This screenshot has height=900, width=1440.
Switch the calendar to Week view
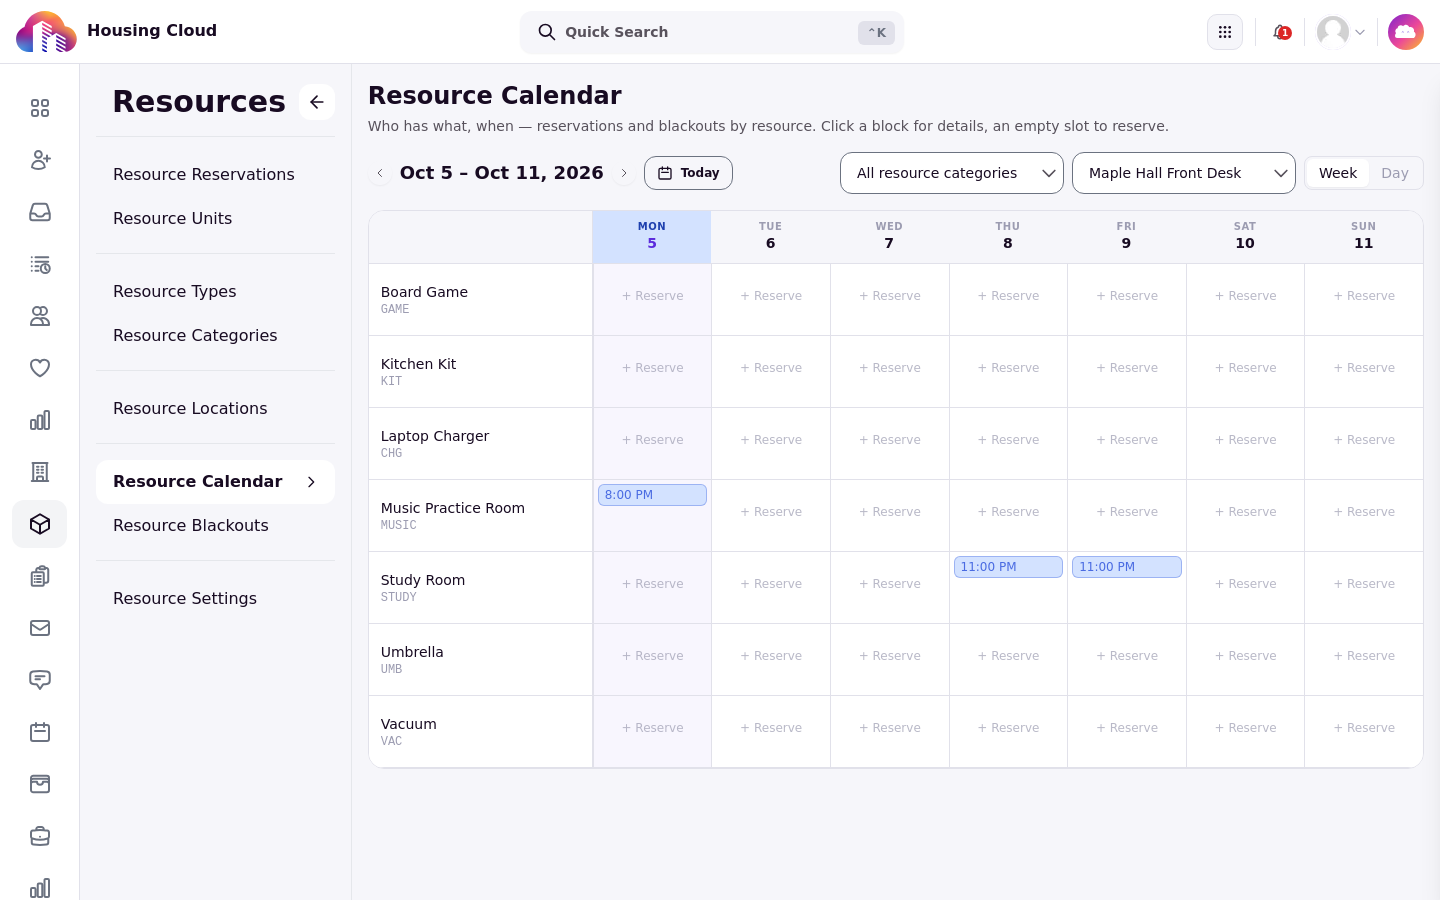[x=1338, y=173]
